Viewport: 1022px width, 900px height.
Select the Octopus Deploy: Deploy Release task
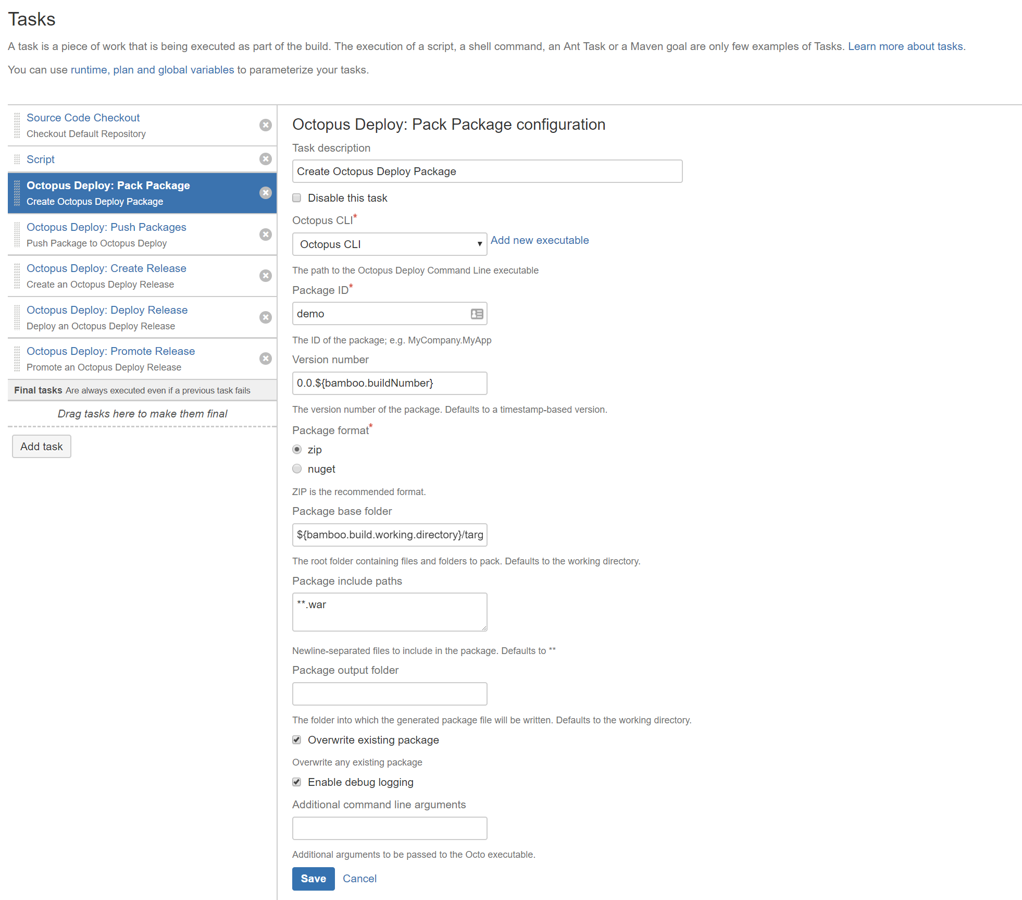[x=107, y=310]
